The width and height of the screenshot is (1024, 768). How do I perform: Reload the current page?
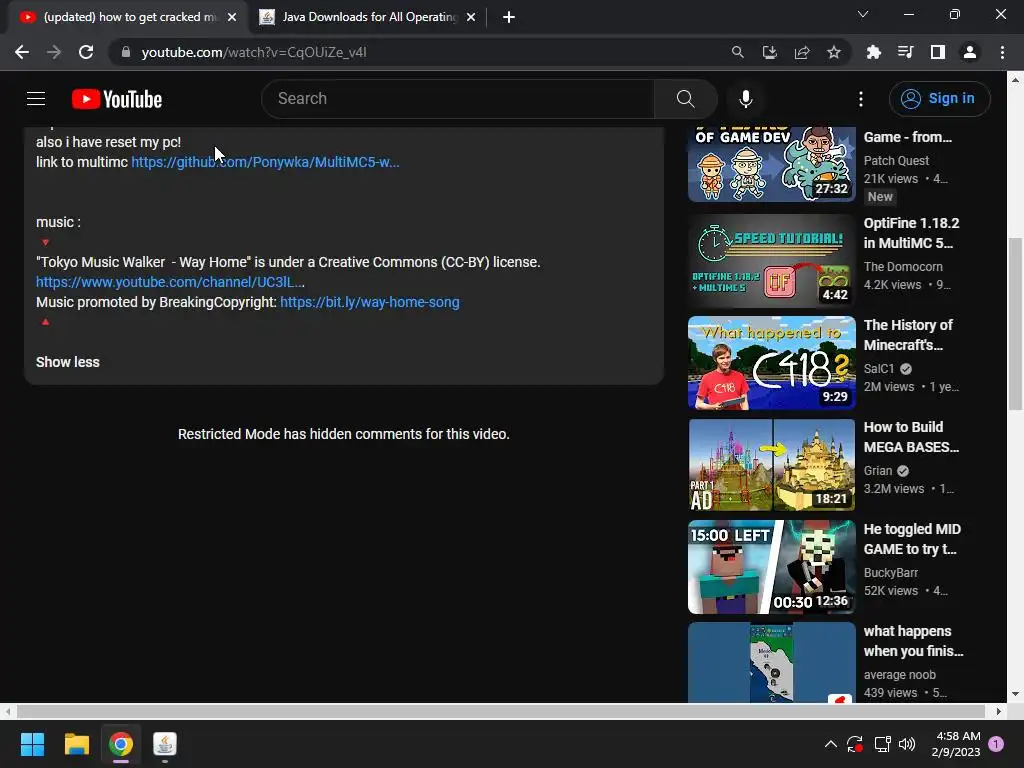86,52
